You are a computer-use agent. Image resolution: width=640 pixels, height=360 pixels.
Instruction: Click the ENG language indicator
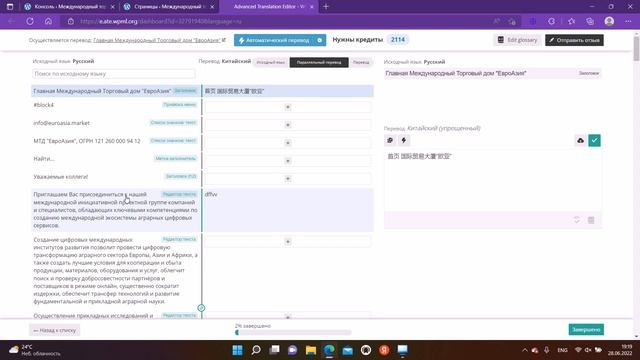[562, 350]
